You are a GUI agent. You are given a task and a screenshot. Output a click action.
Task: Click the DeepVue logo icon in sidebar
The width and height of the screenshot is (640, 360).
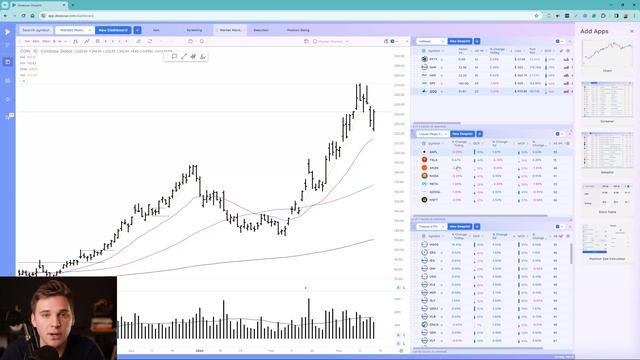pos(7,31)
